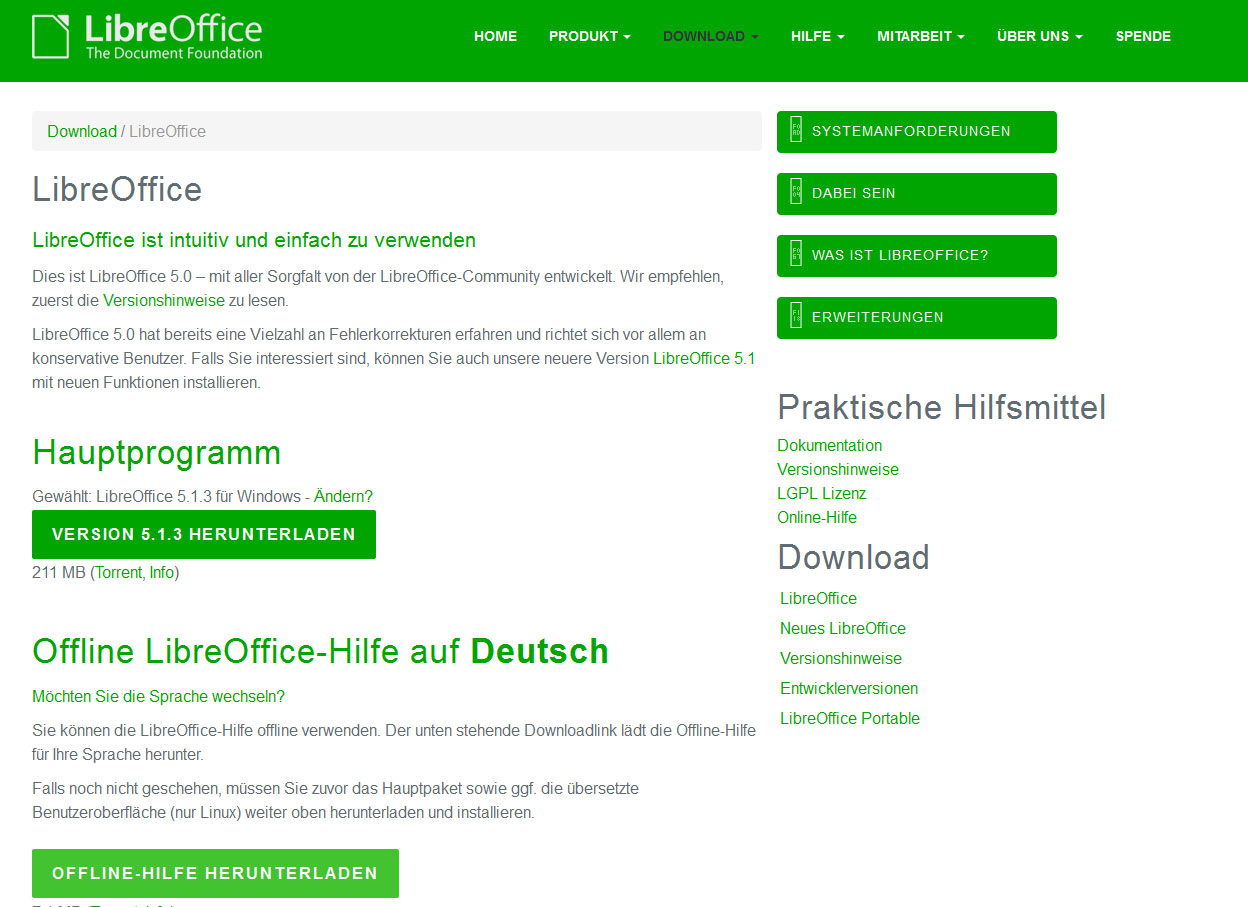Click icon on Erweiterungen button
The height and width of the screenshot is (907, 1248).
point(796,317)
